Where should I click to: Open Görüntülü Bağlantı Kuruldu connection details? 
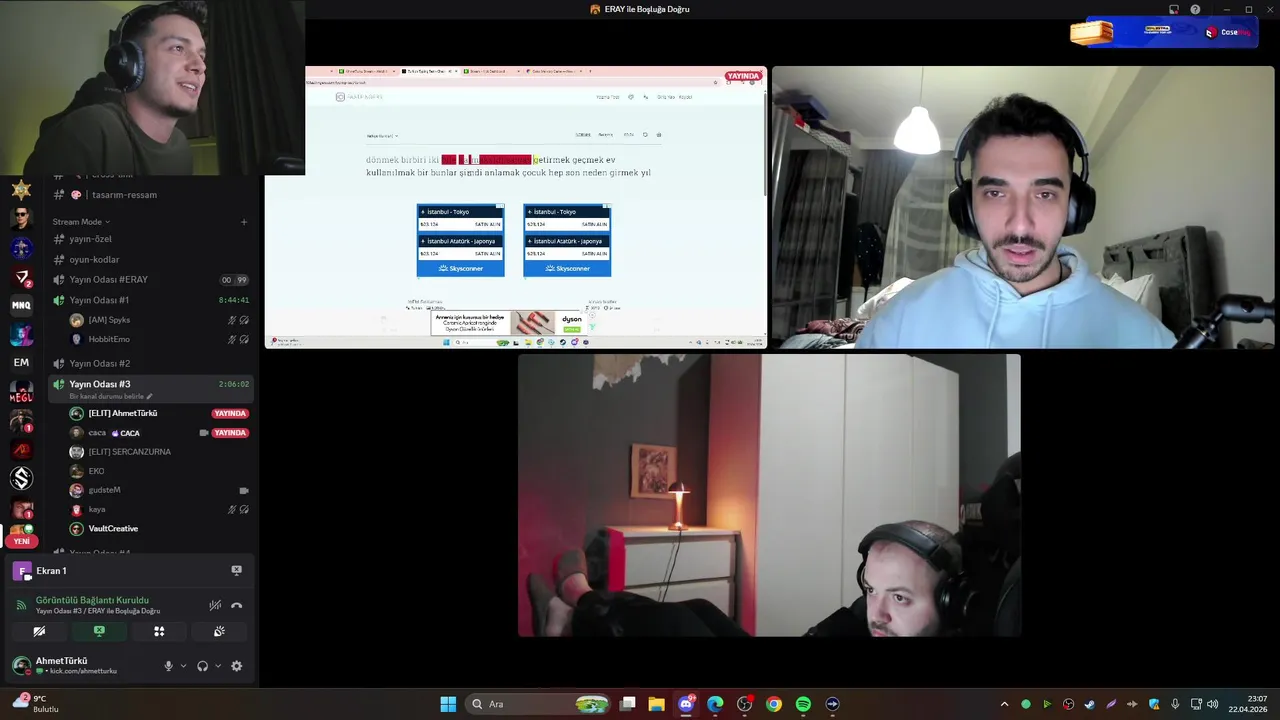(x=92, y=600)
